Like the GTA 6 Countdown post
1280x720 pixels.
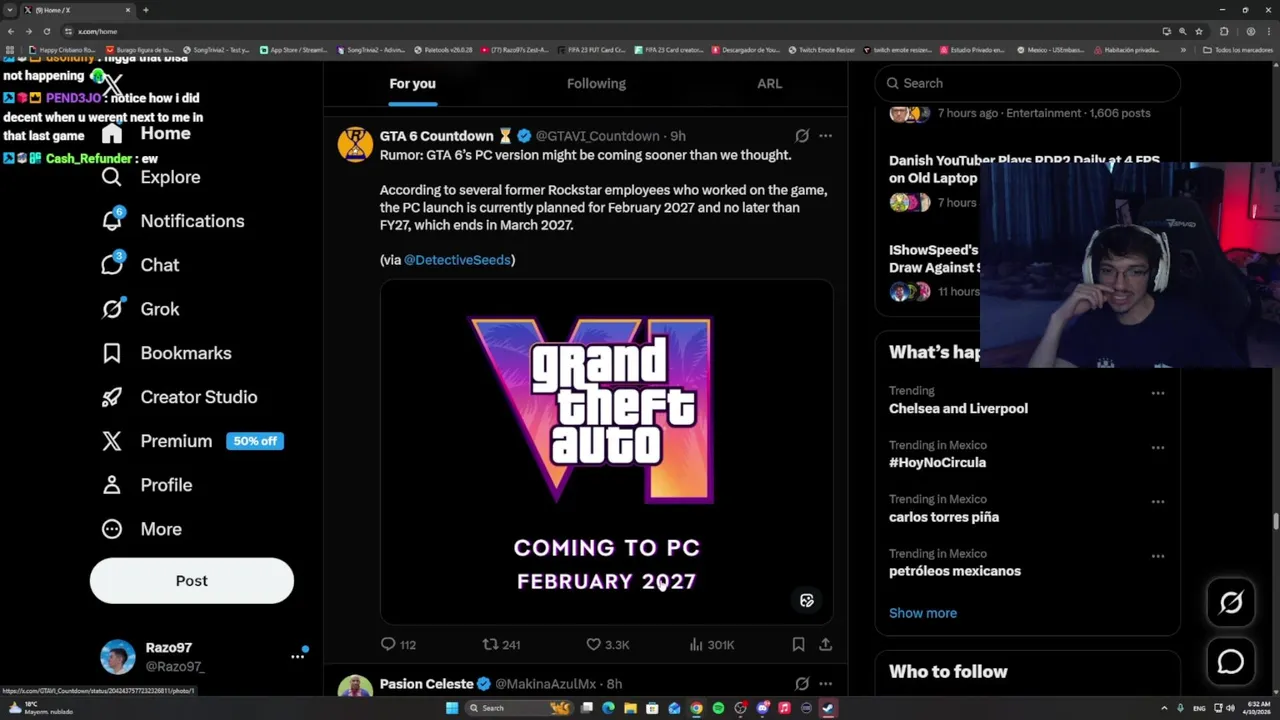[607, 645]
